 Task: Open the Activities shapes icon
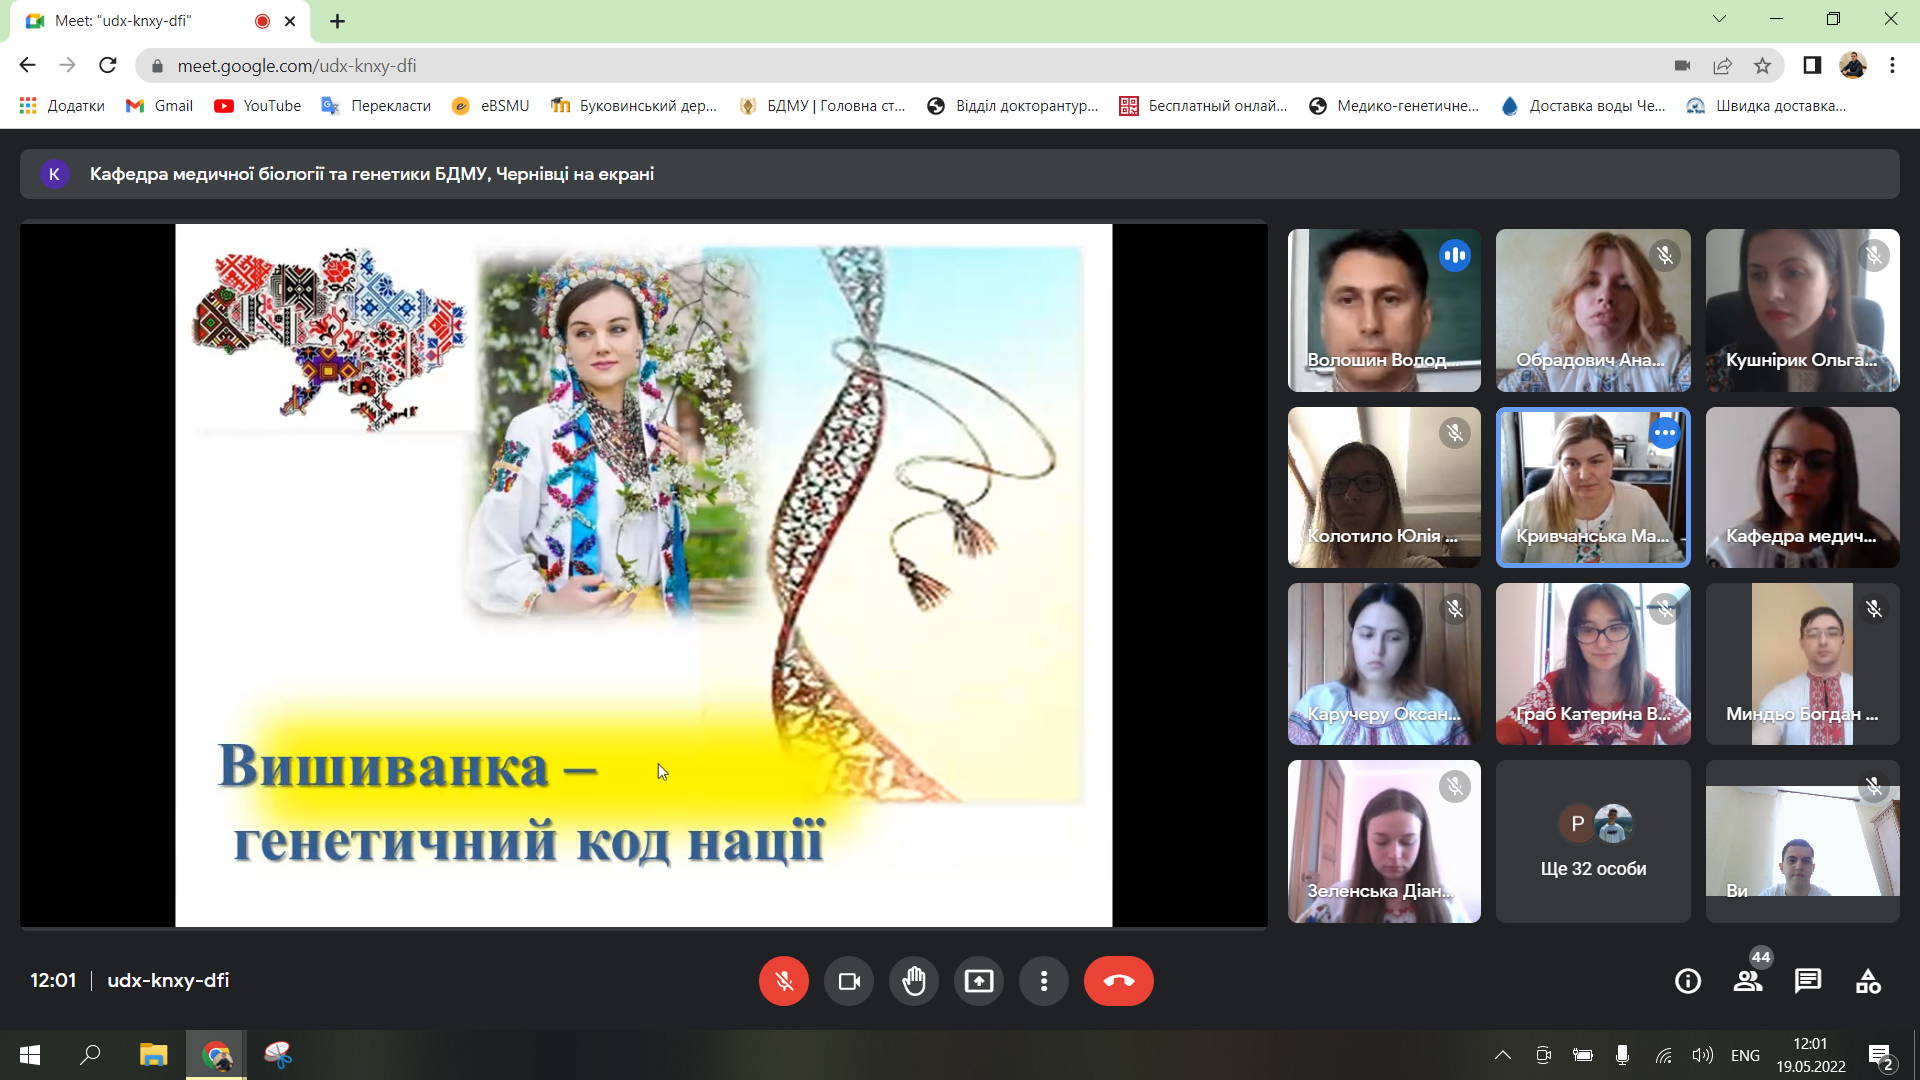point(1868,981)
